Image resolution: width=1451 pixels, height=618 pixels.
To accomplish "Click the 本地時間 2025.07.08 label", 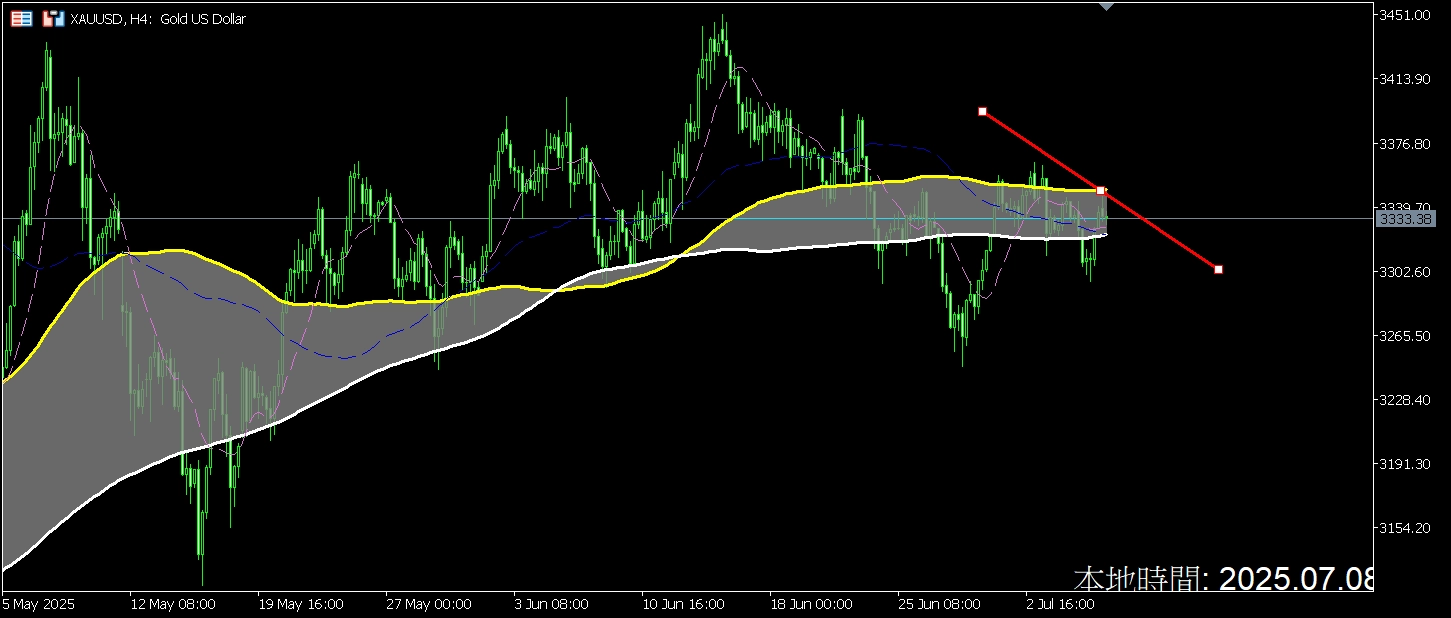I will (x=1224, y=578).
